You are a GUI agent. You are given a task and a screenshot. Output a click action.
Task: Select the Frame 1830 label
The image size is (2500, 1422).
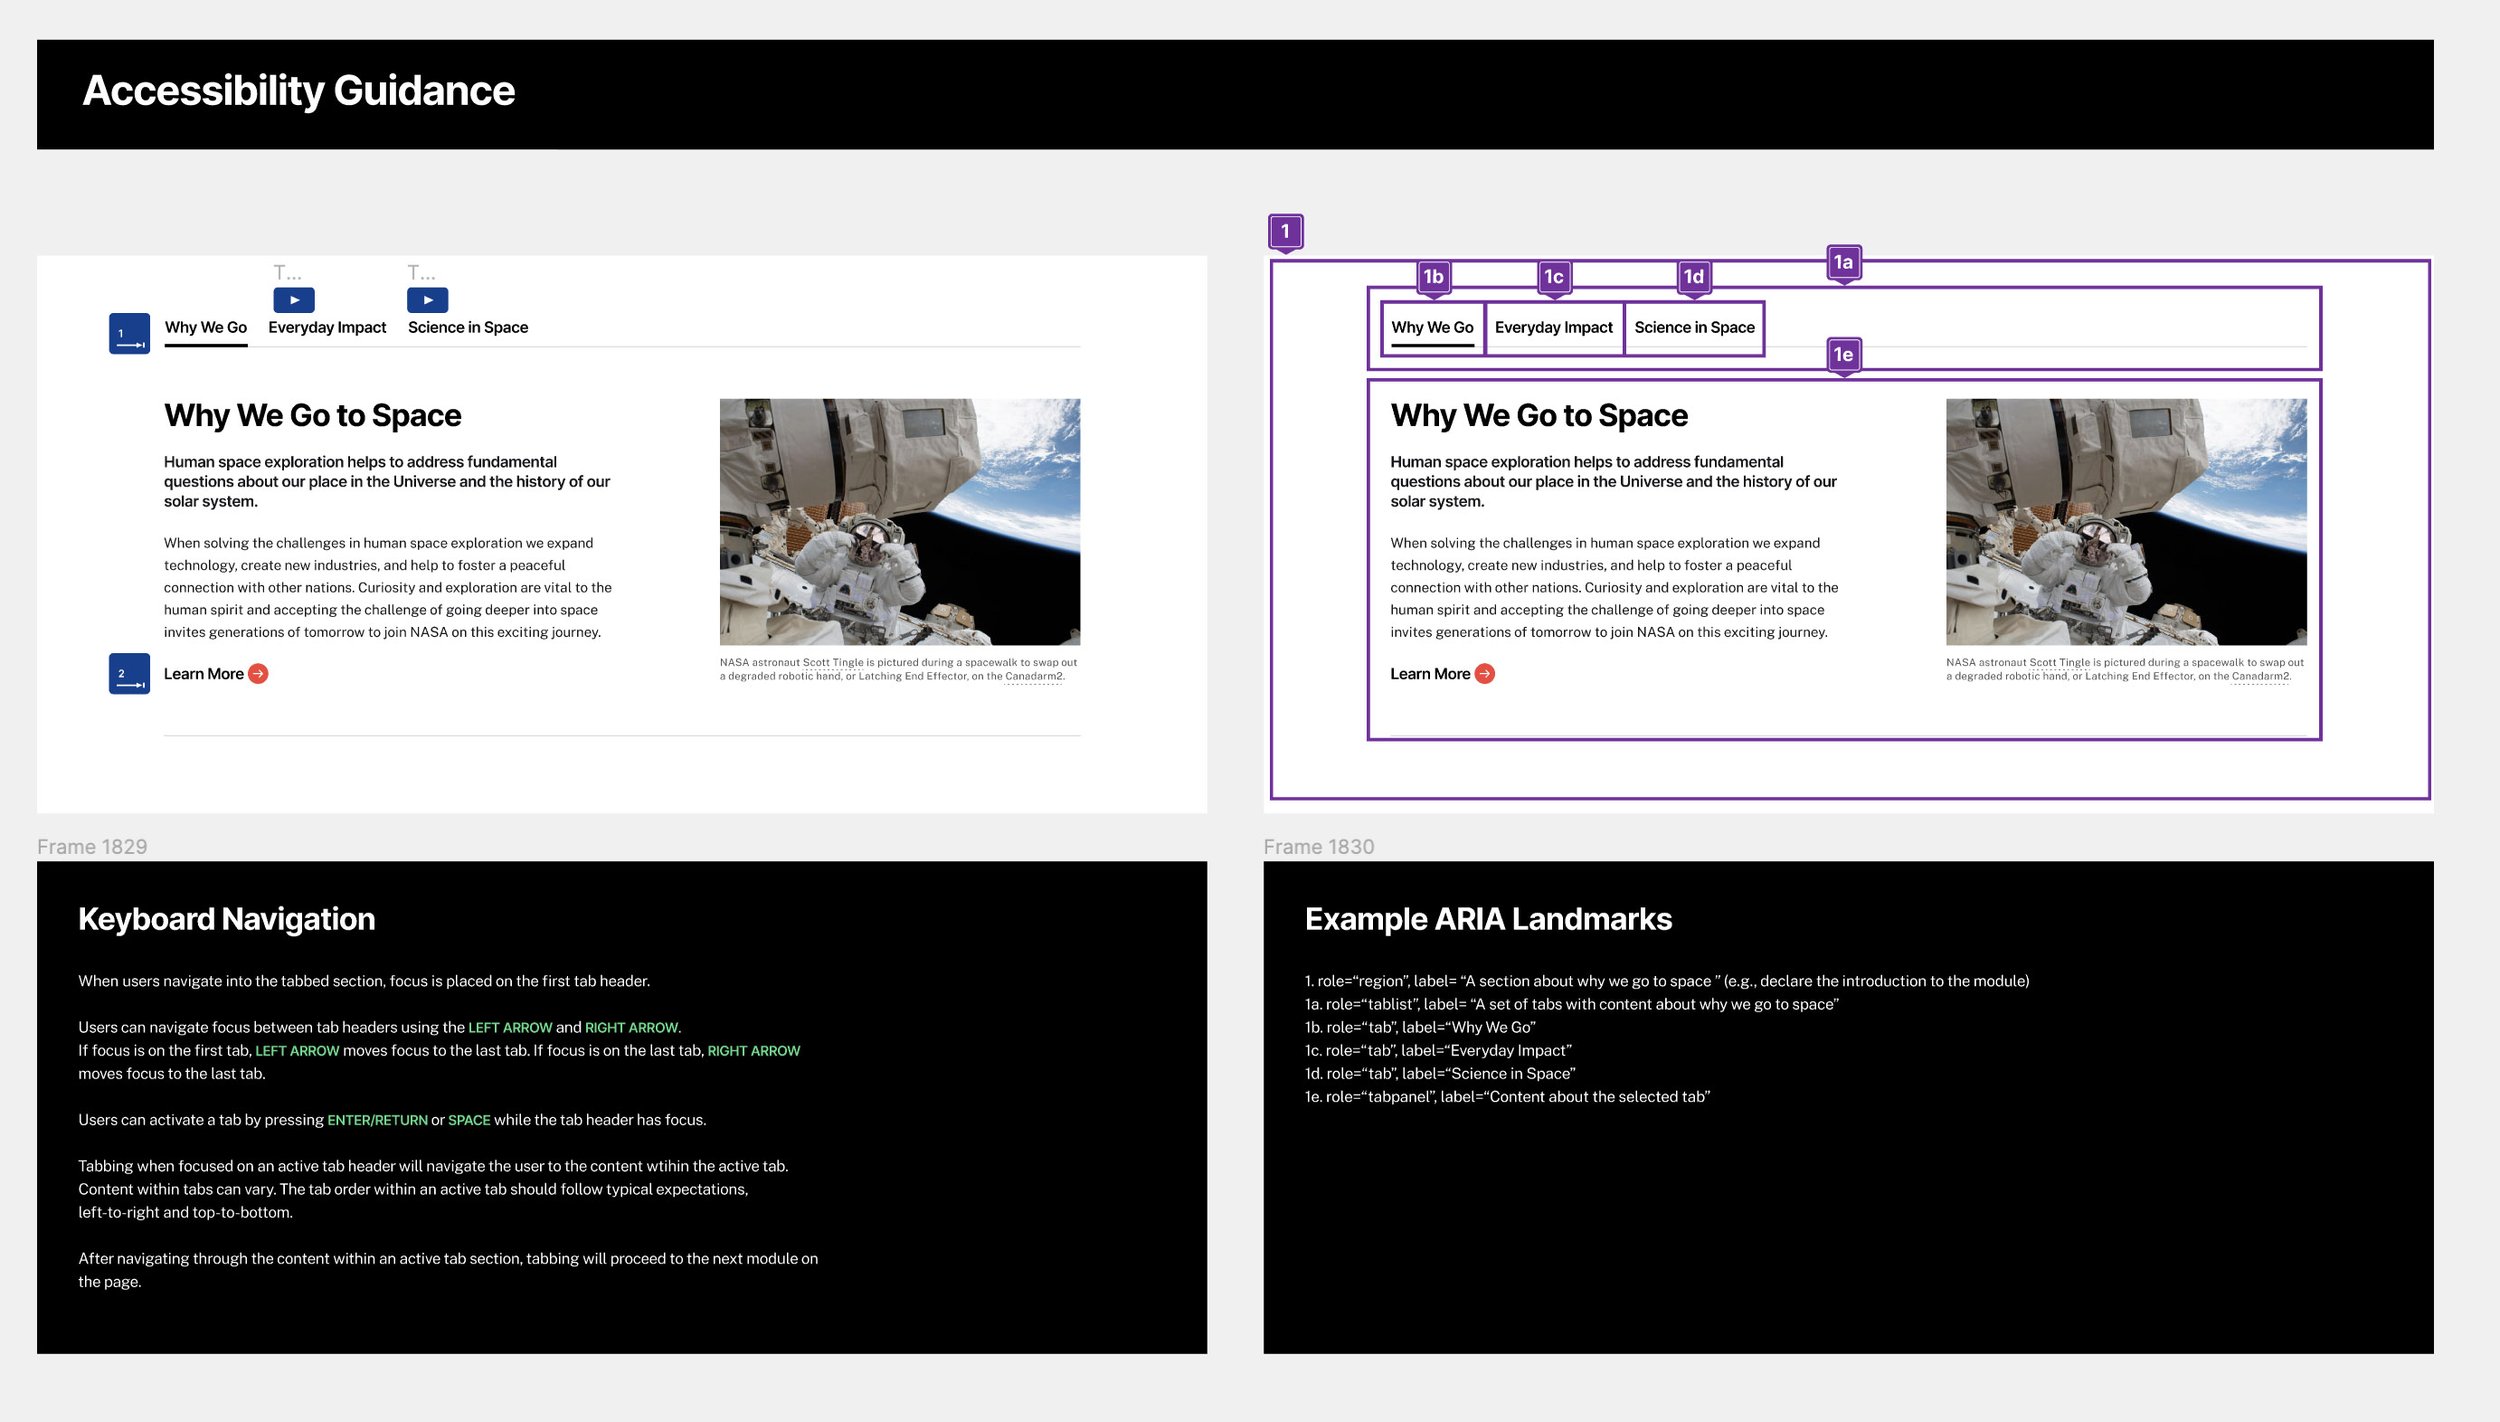pos(1318,846)
